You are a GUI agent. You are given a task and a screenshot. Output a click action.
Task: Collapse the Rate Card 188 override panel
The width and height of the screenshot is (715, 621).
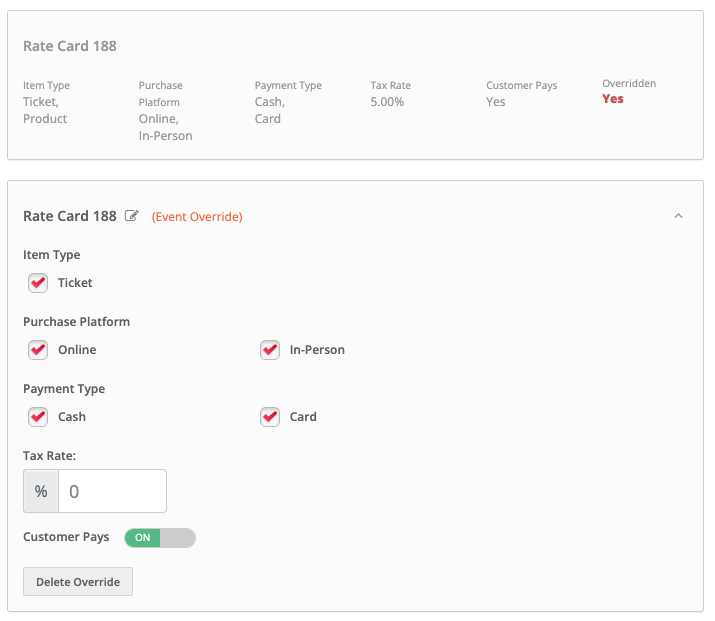pyautogui.click(x=678, y=216)
